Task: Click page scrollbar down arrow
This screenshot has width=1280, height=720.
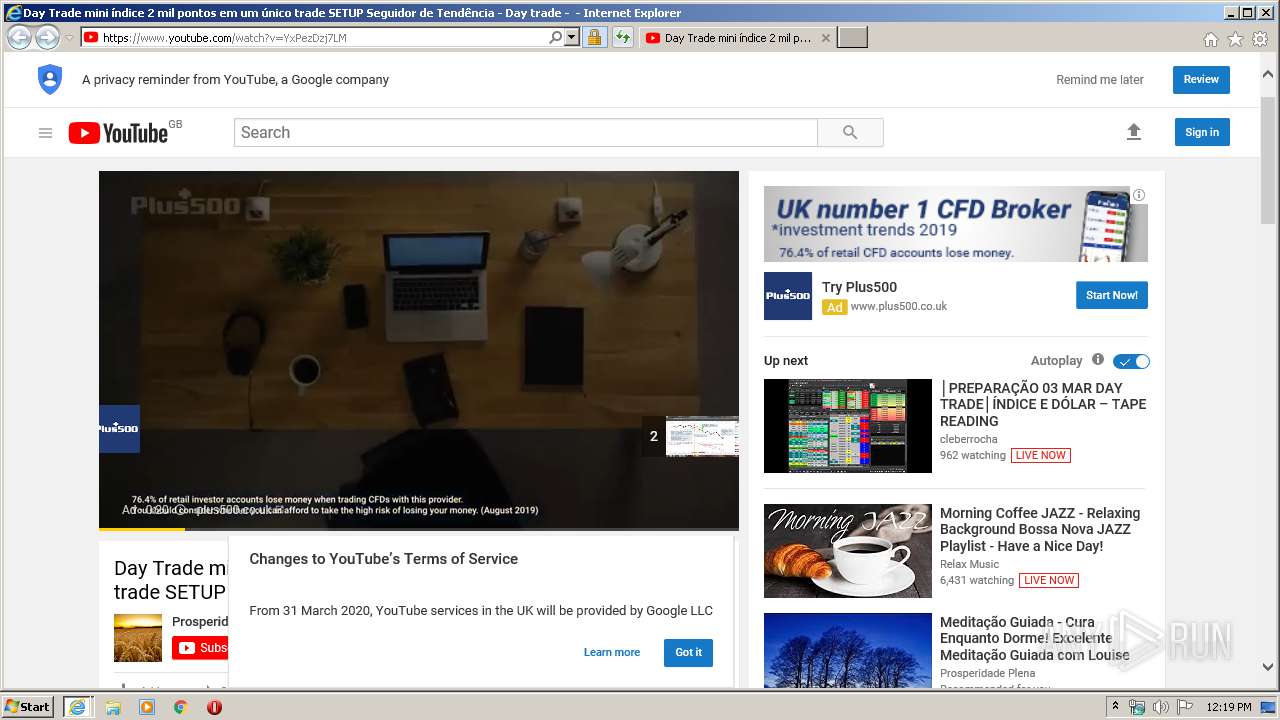Action: [x=1268, y=667]
